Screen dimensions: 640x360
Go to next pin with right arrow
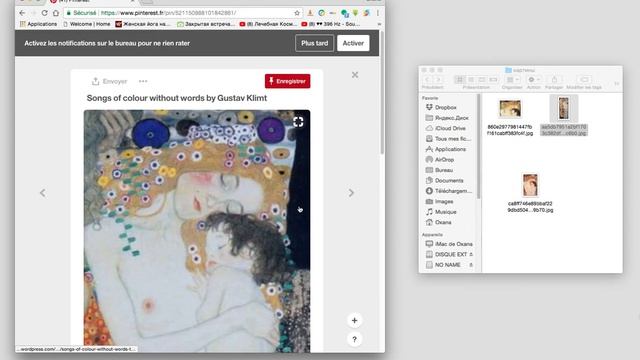(x=351, y=193)
